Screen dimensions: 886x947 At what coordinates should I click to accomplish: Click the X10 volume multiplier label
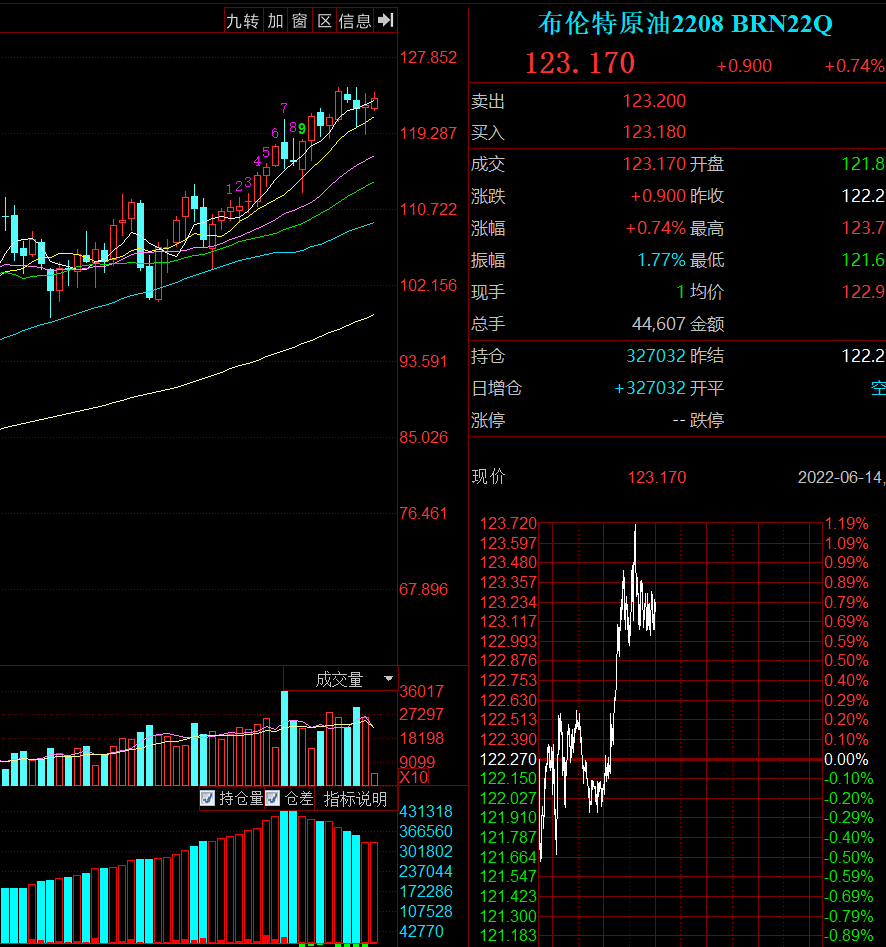[413, 777]
